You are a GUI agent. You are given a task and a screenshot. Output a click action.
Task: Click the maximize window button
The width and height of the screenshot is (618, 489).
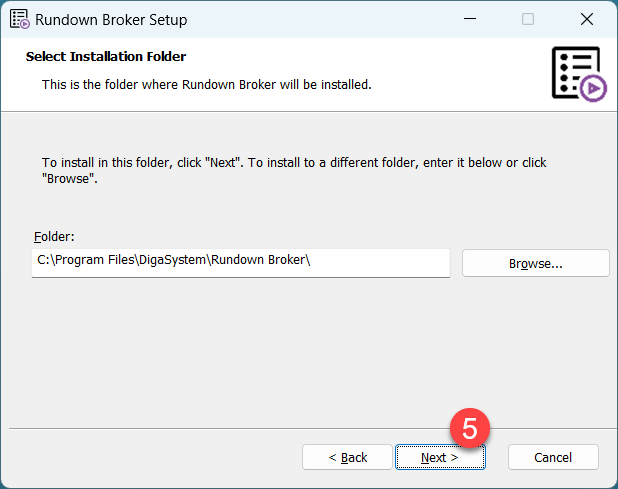(x=528, y=19)
